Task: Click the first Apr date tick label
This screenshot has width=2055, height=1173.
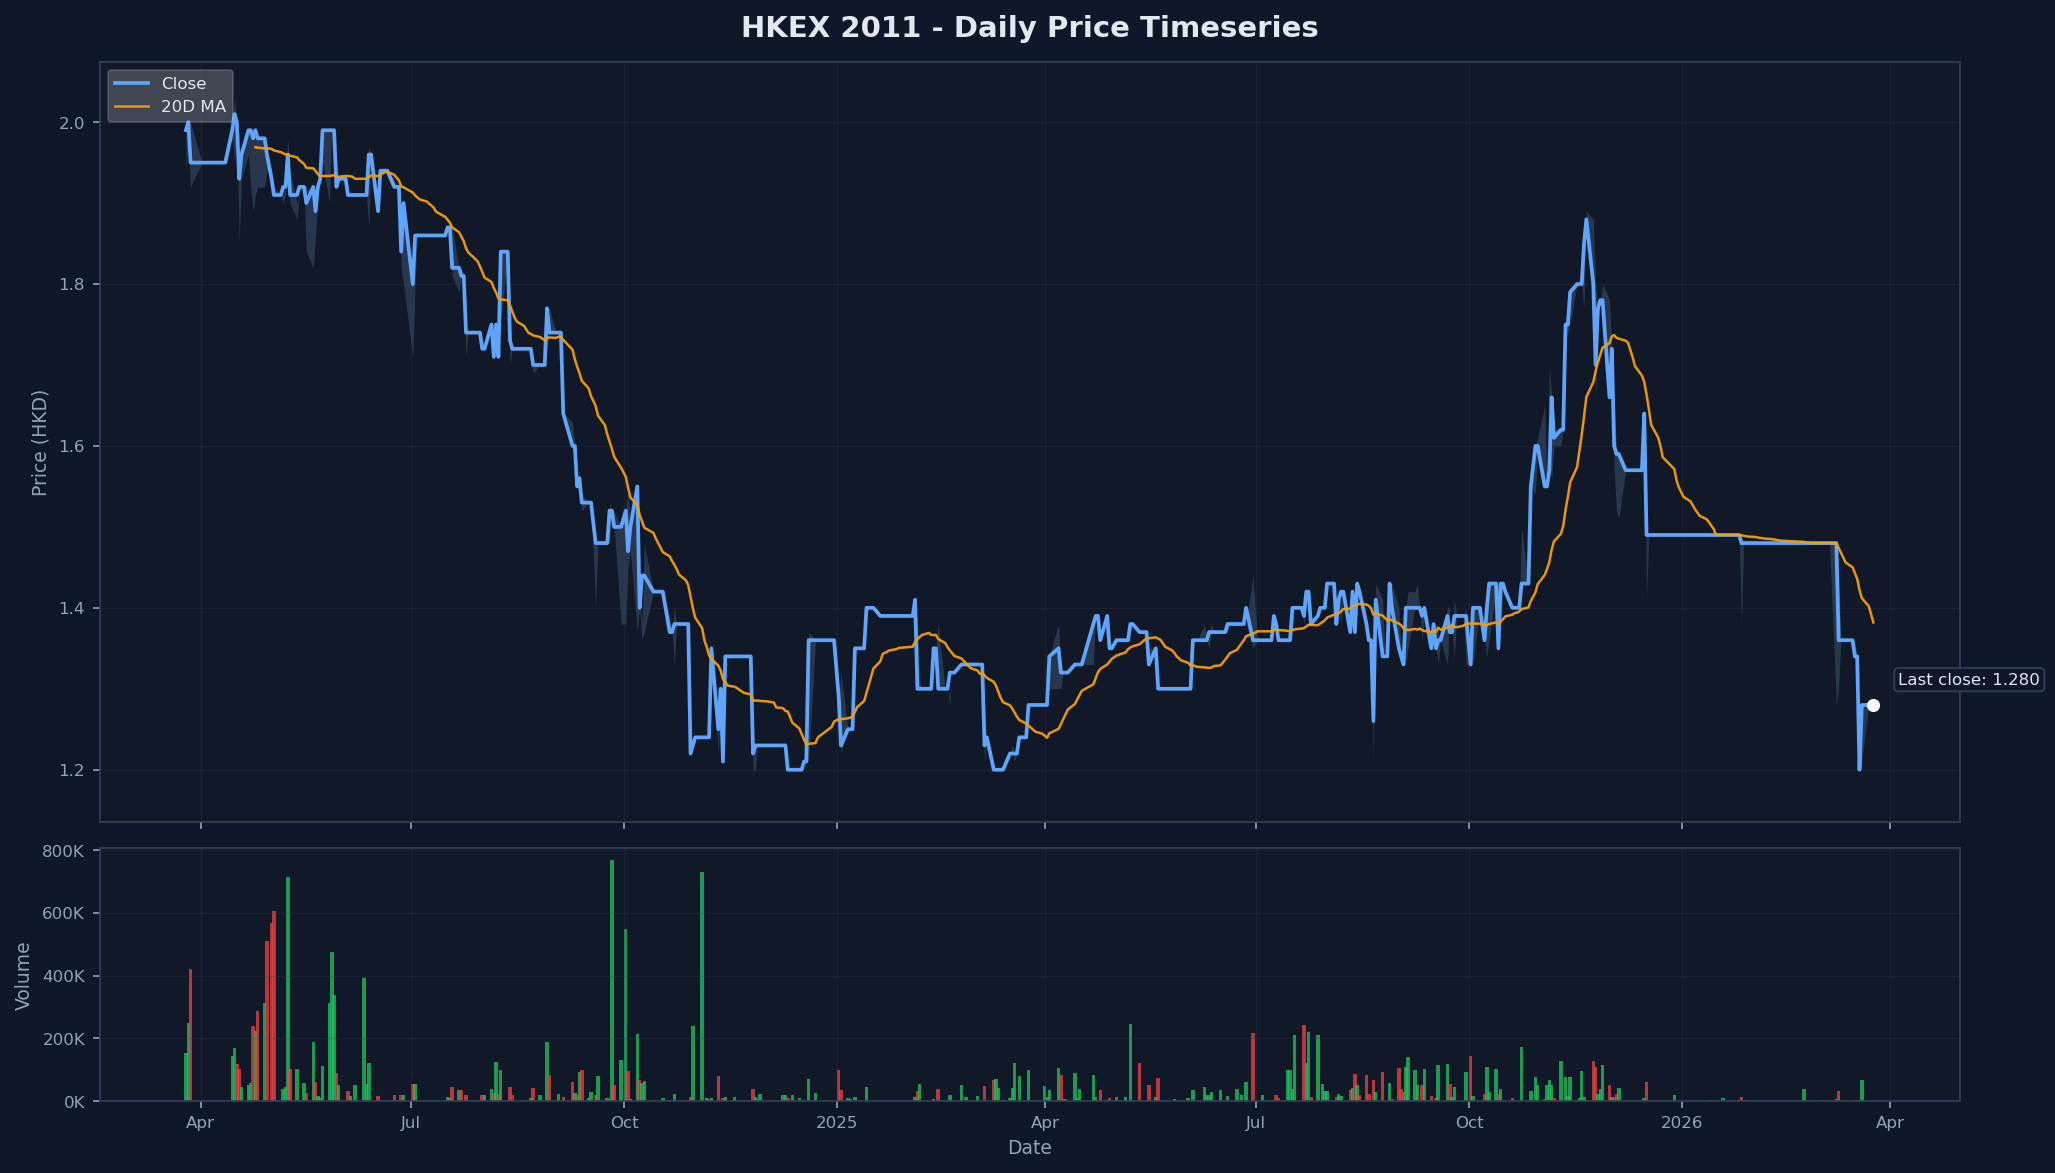Action: point(200,1123)
